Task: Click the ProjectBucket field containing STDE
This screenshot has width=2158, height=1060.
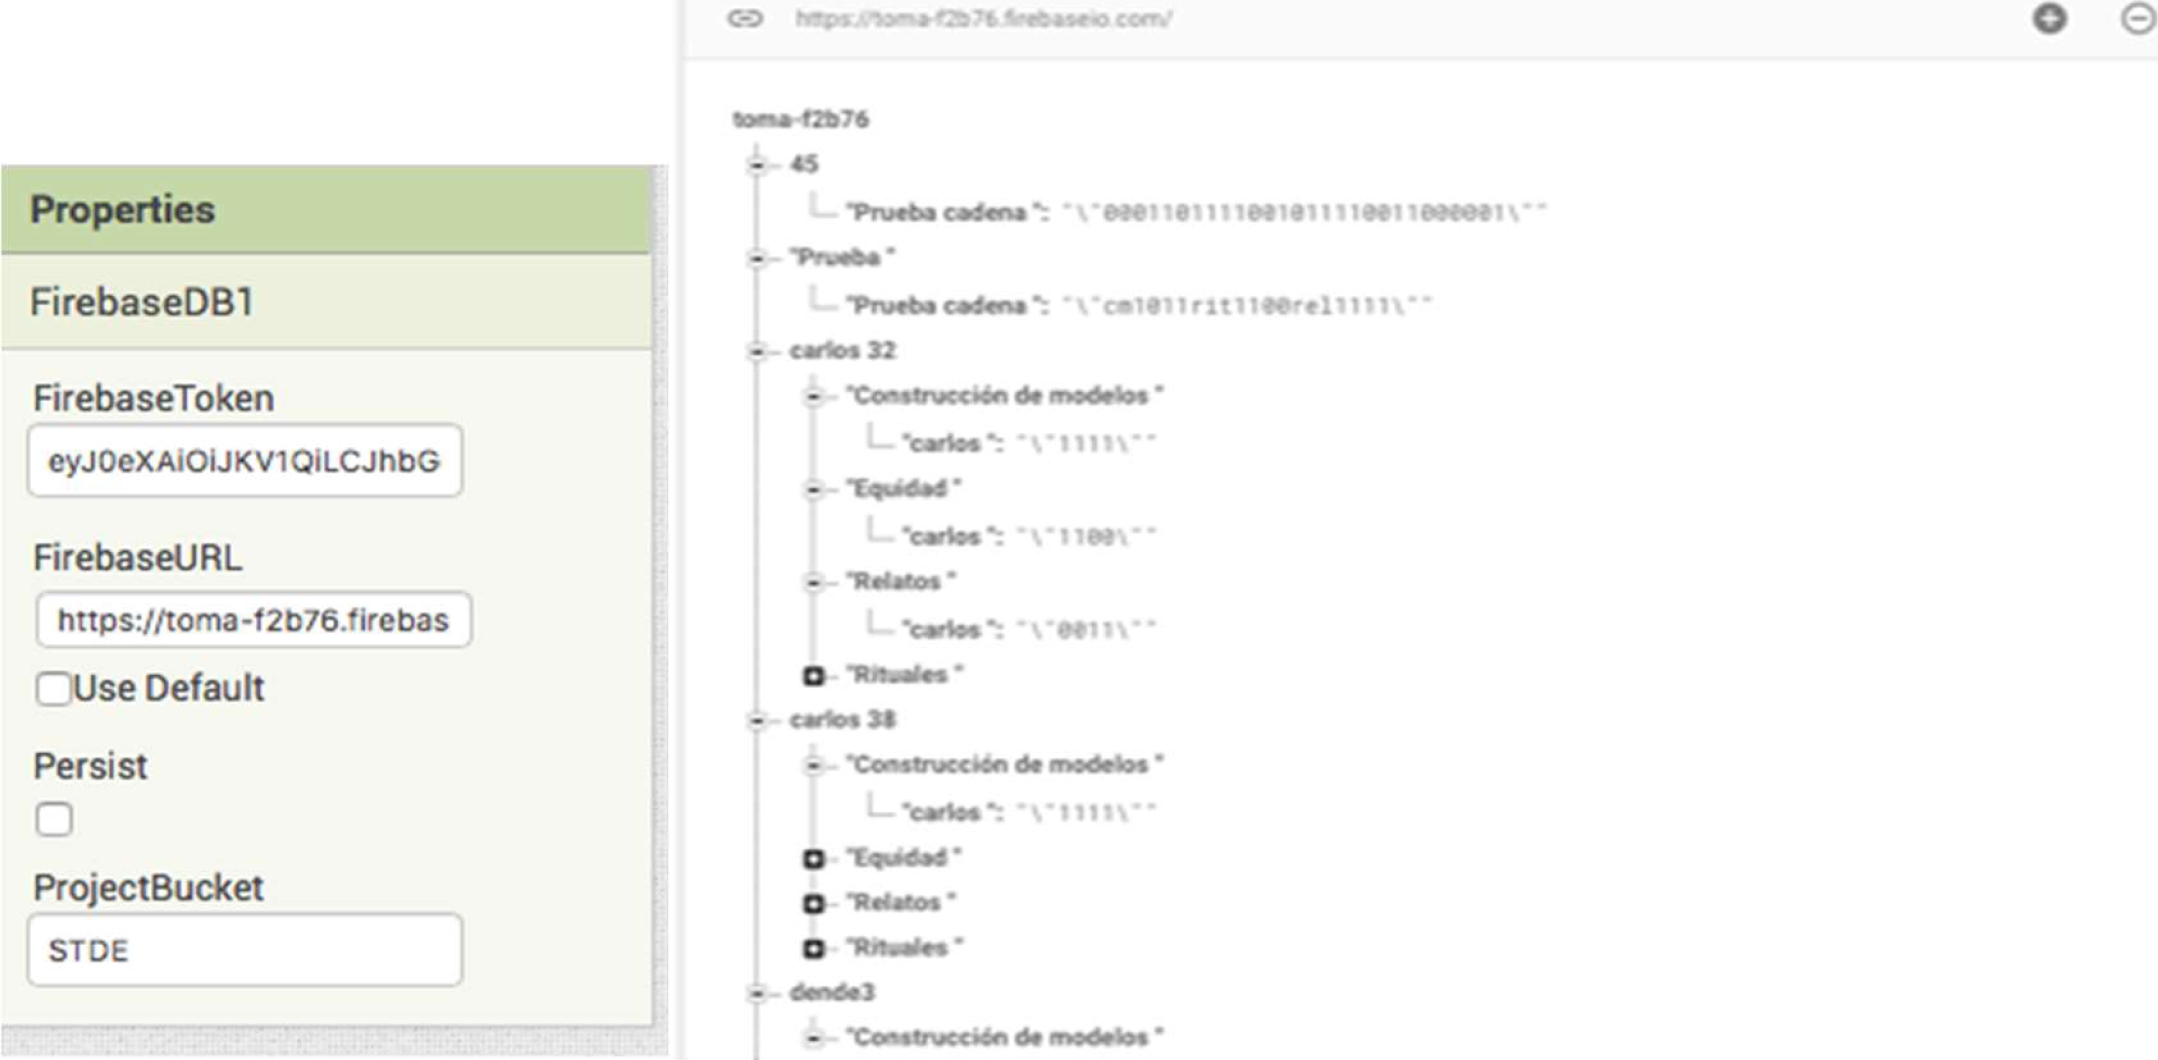Action: coord(245,950)
